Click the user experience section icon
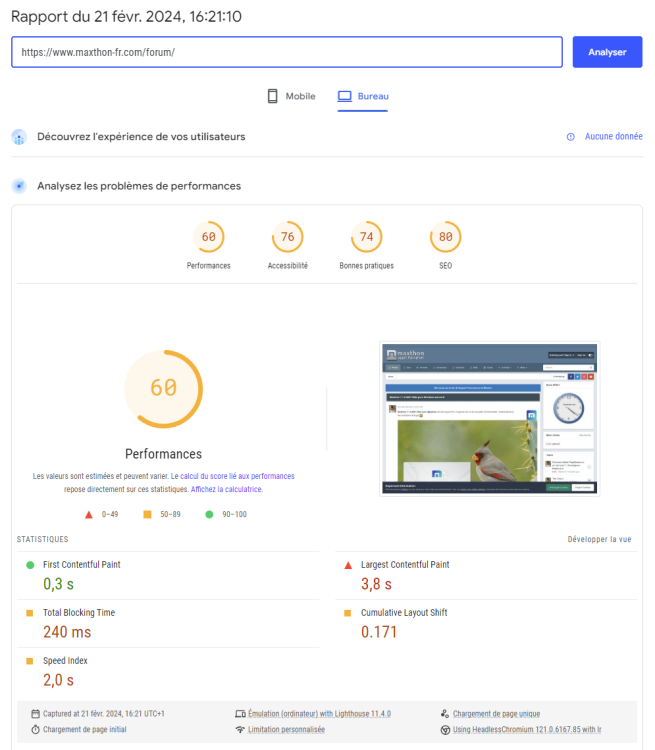The width and height of the screenshot is (655, 750). tap(19, 137)
